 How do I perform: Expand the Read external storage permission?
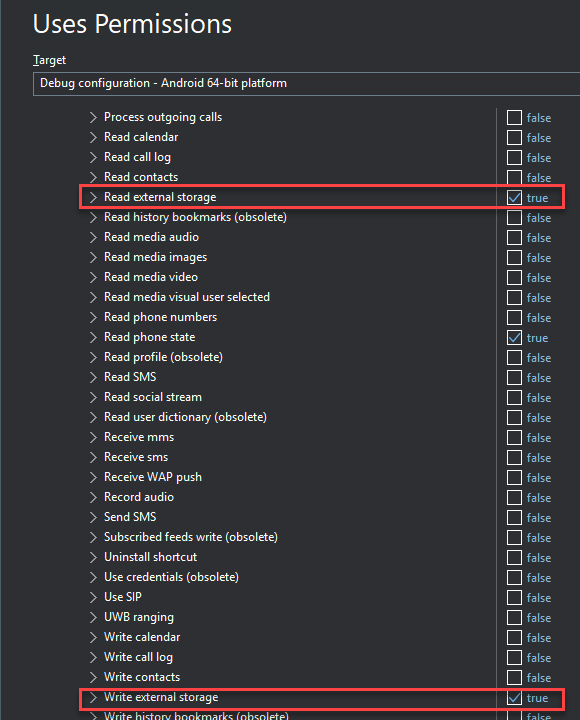93,197
